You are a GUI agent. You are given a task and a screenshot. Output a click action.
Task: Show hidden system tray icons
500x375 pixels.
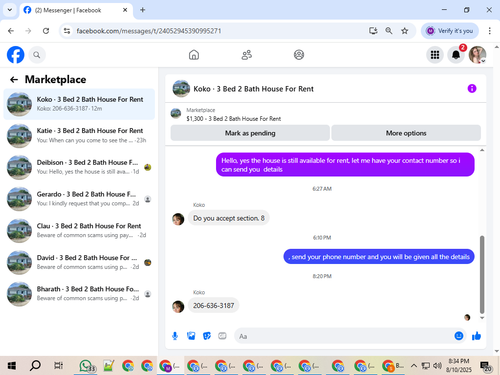[x=414, y=366]
